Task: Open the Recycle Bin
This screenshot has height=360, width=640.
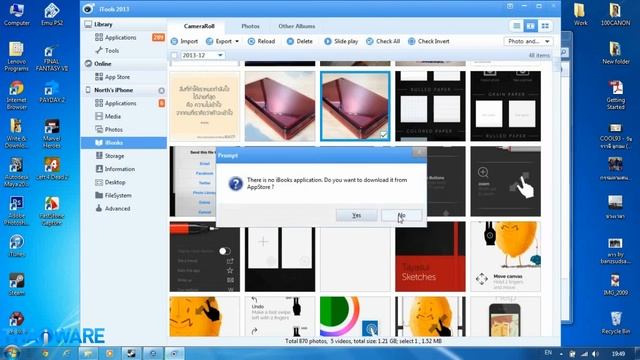Action: coord(616,322)
